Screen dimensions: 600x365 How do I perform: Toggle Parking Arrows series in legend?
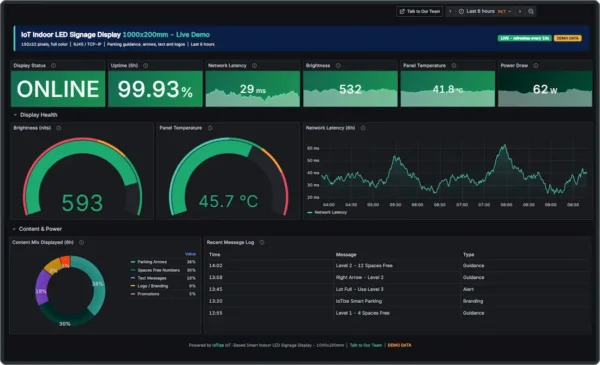click(x=152, y=262)
